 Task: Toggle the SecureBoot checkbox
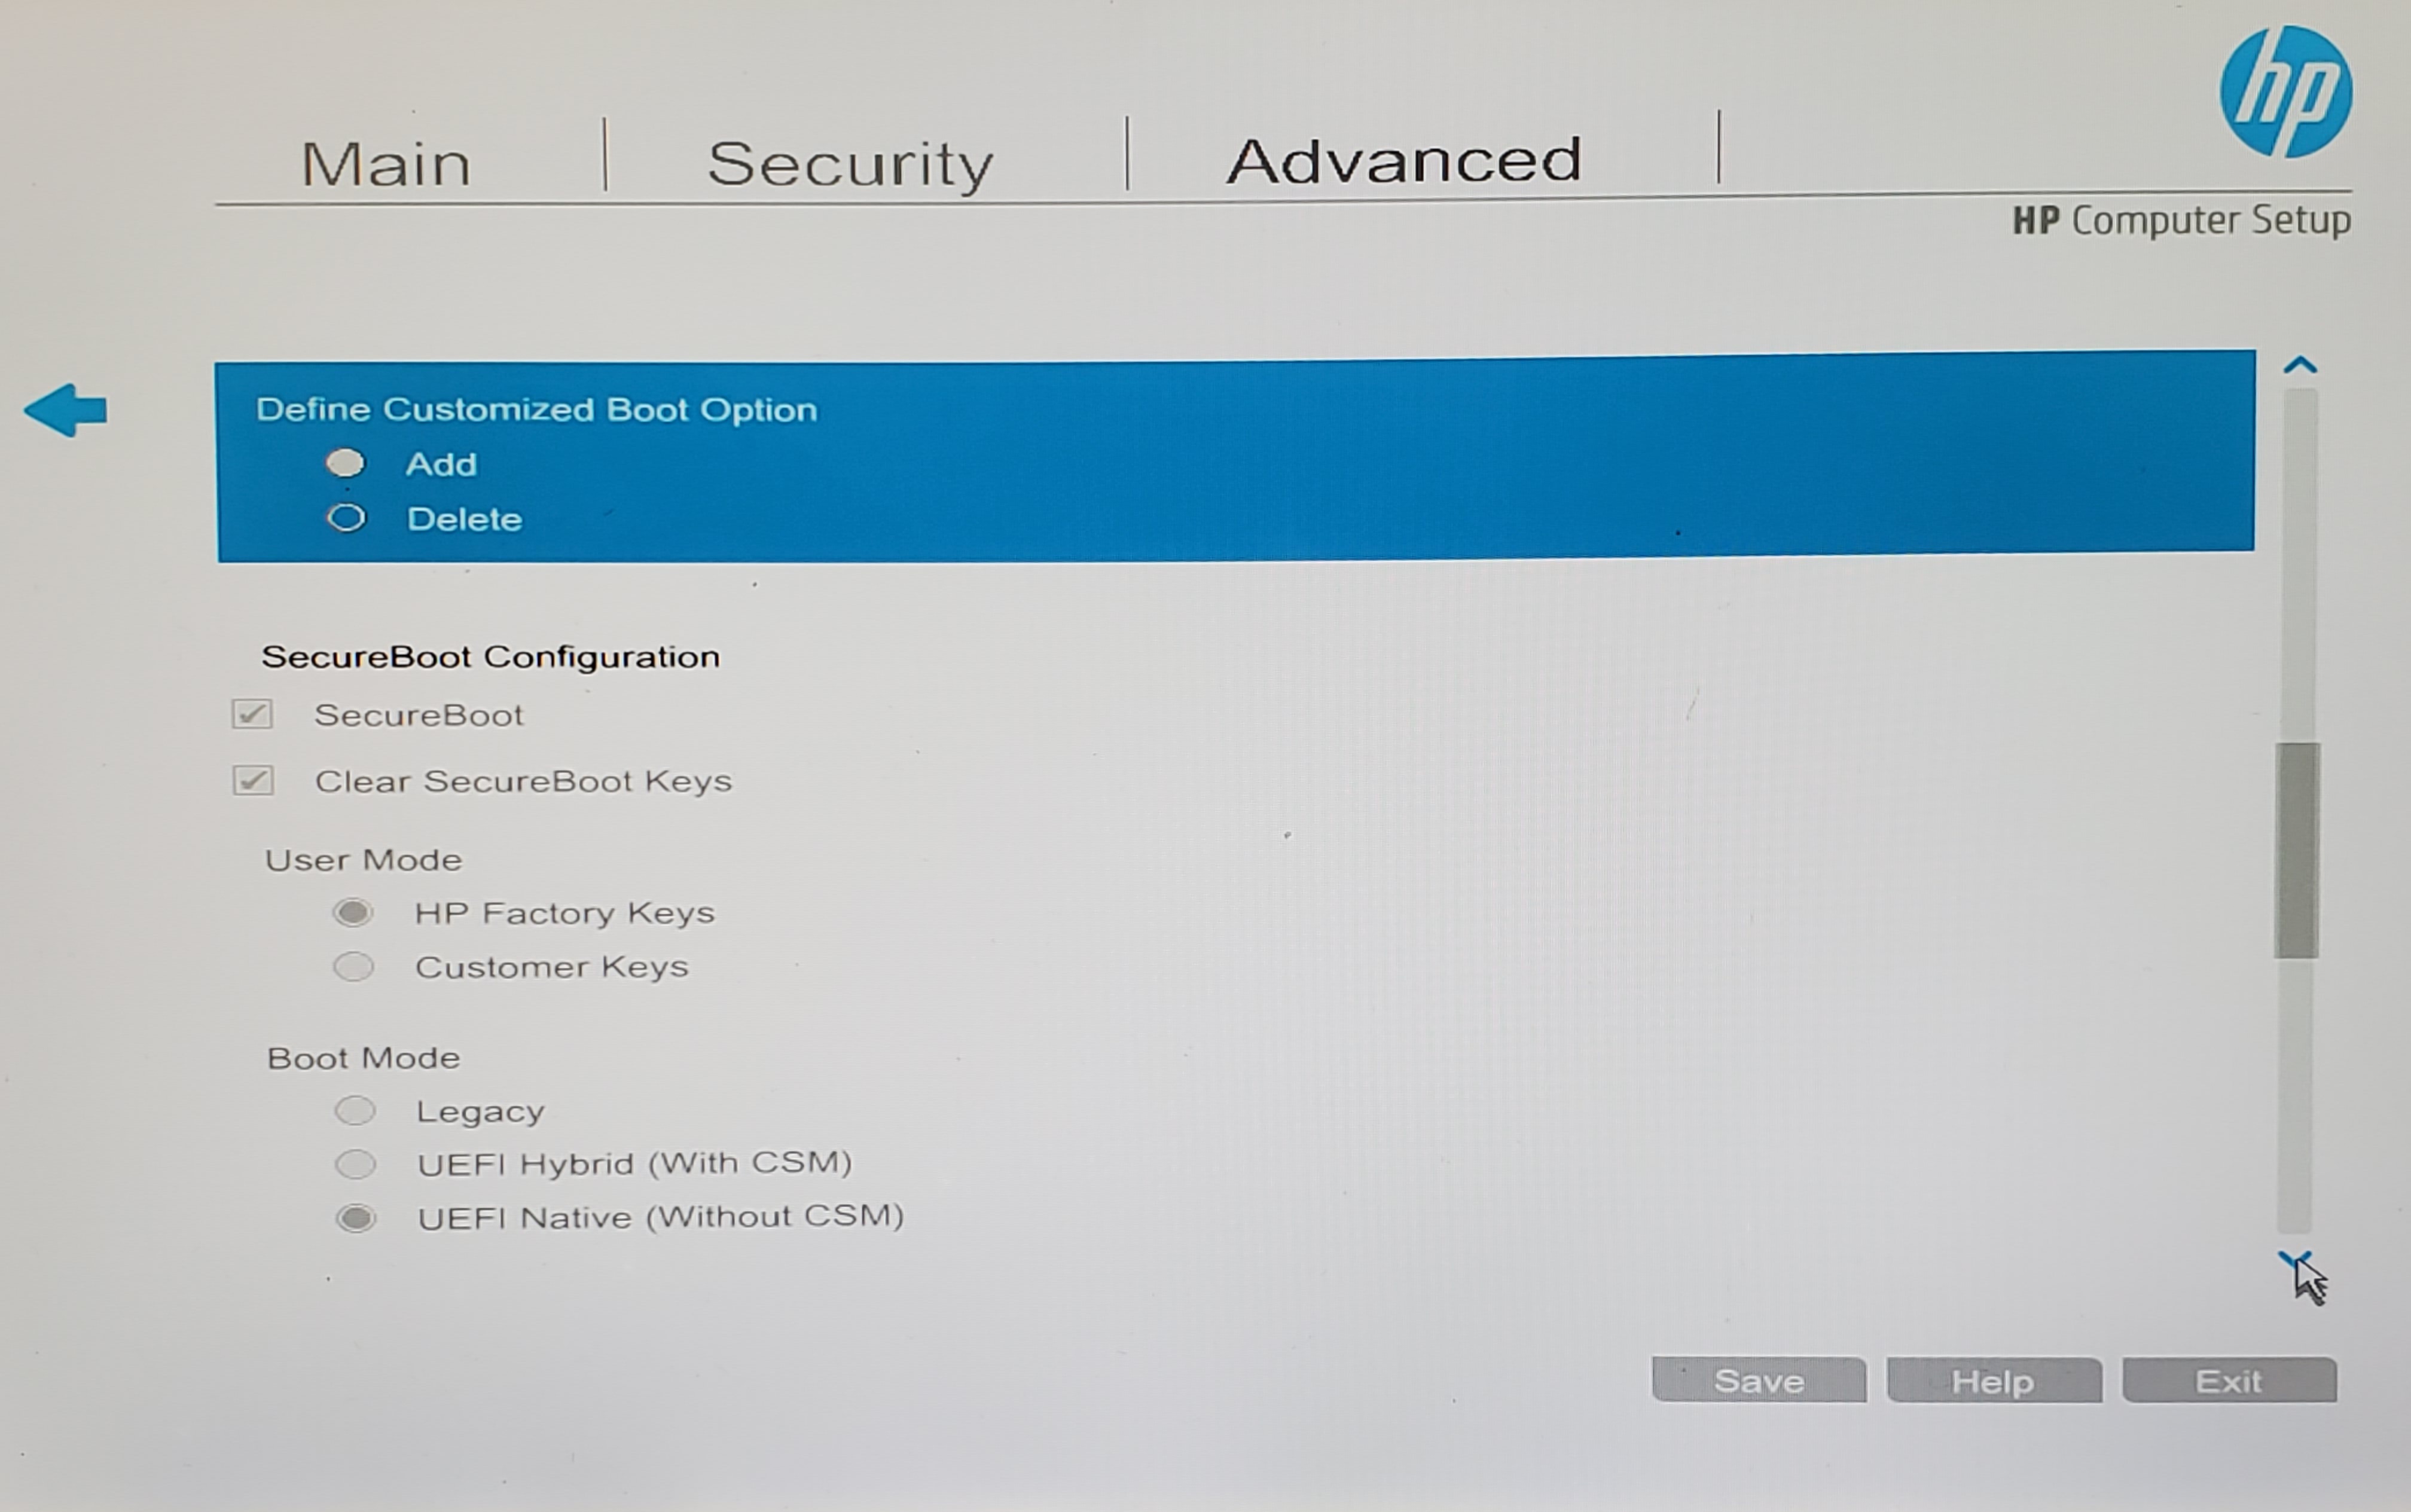[252, 714]
